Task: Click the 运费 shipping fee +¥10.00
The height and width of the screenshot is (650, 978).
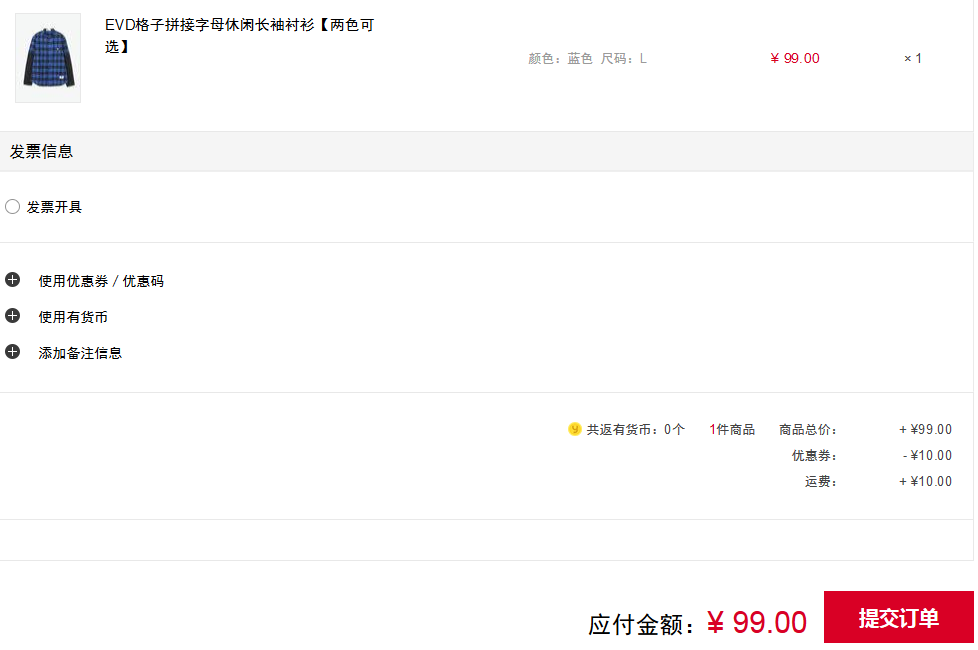Action: (x=926, y=482)
